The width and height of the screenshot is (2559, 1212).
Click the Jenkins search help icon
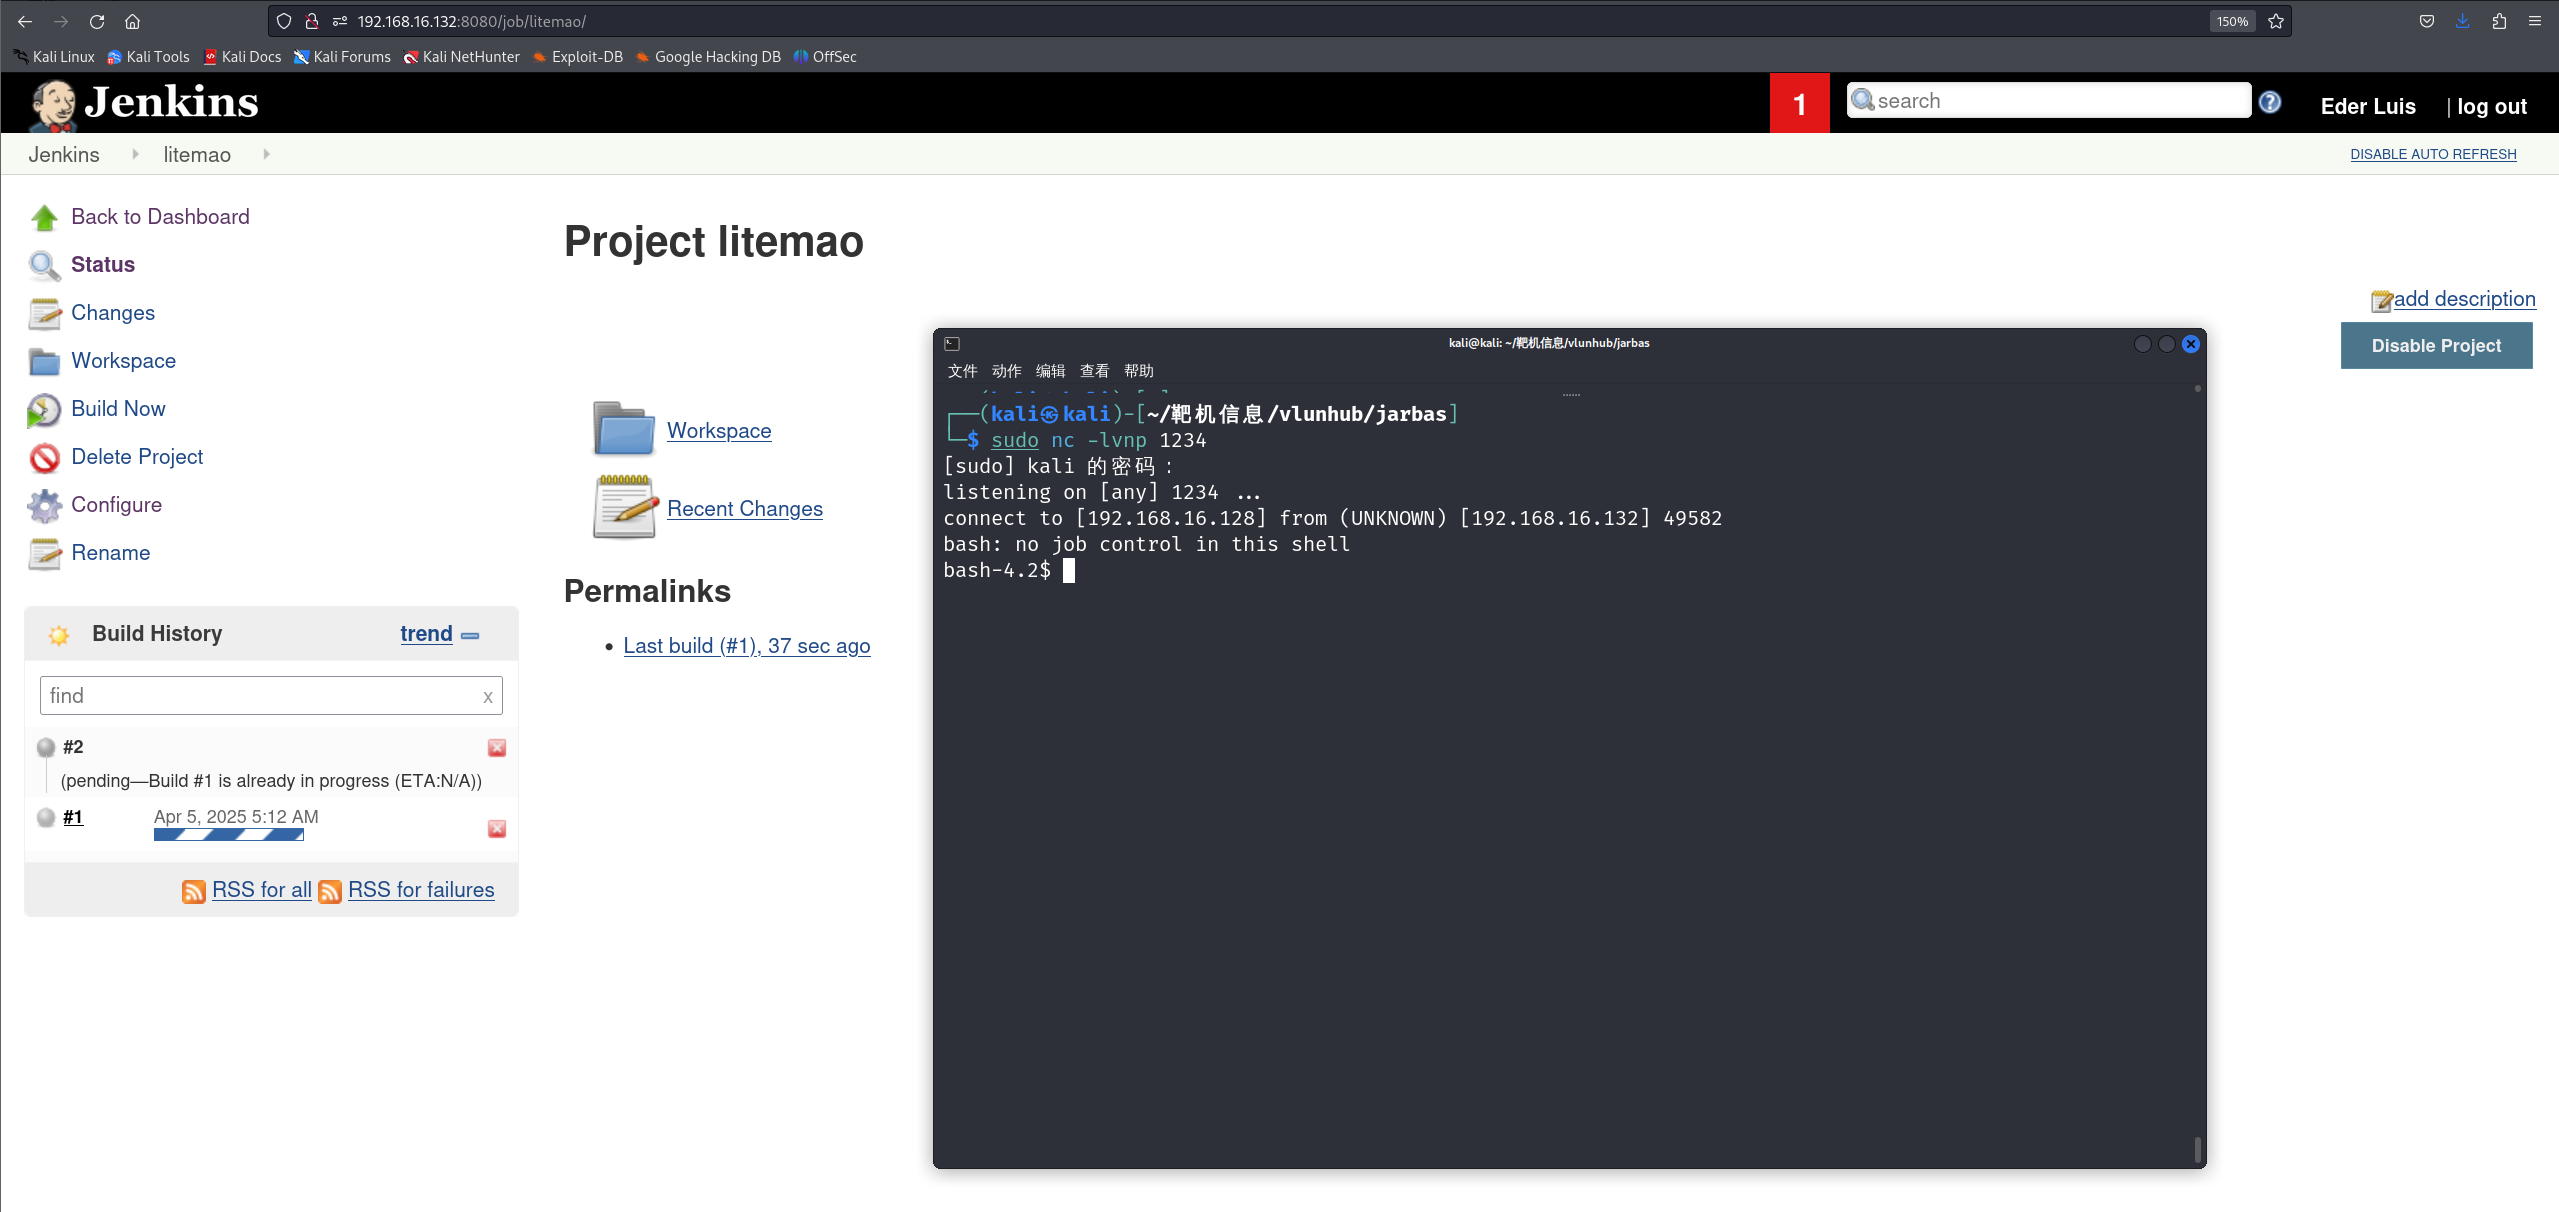2270,102
